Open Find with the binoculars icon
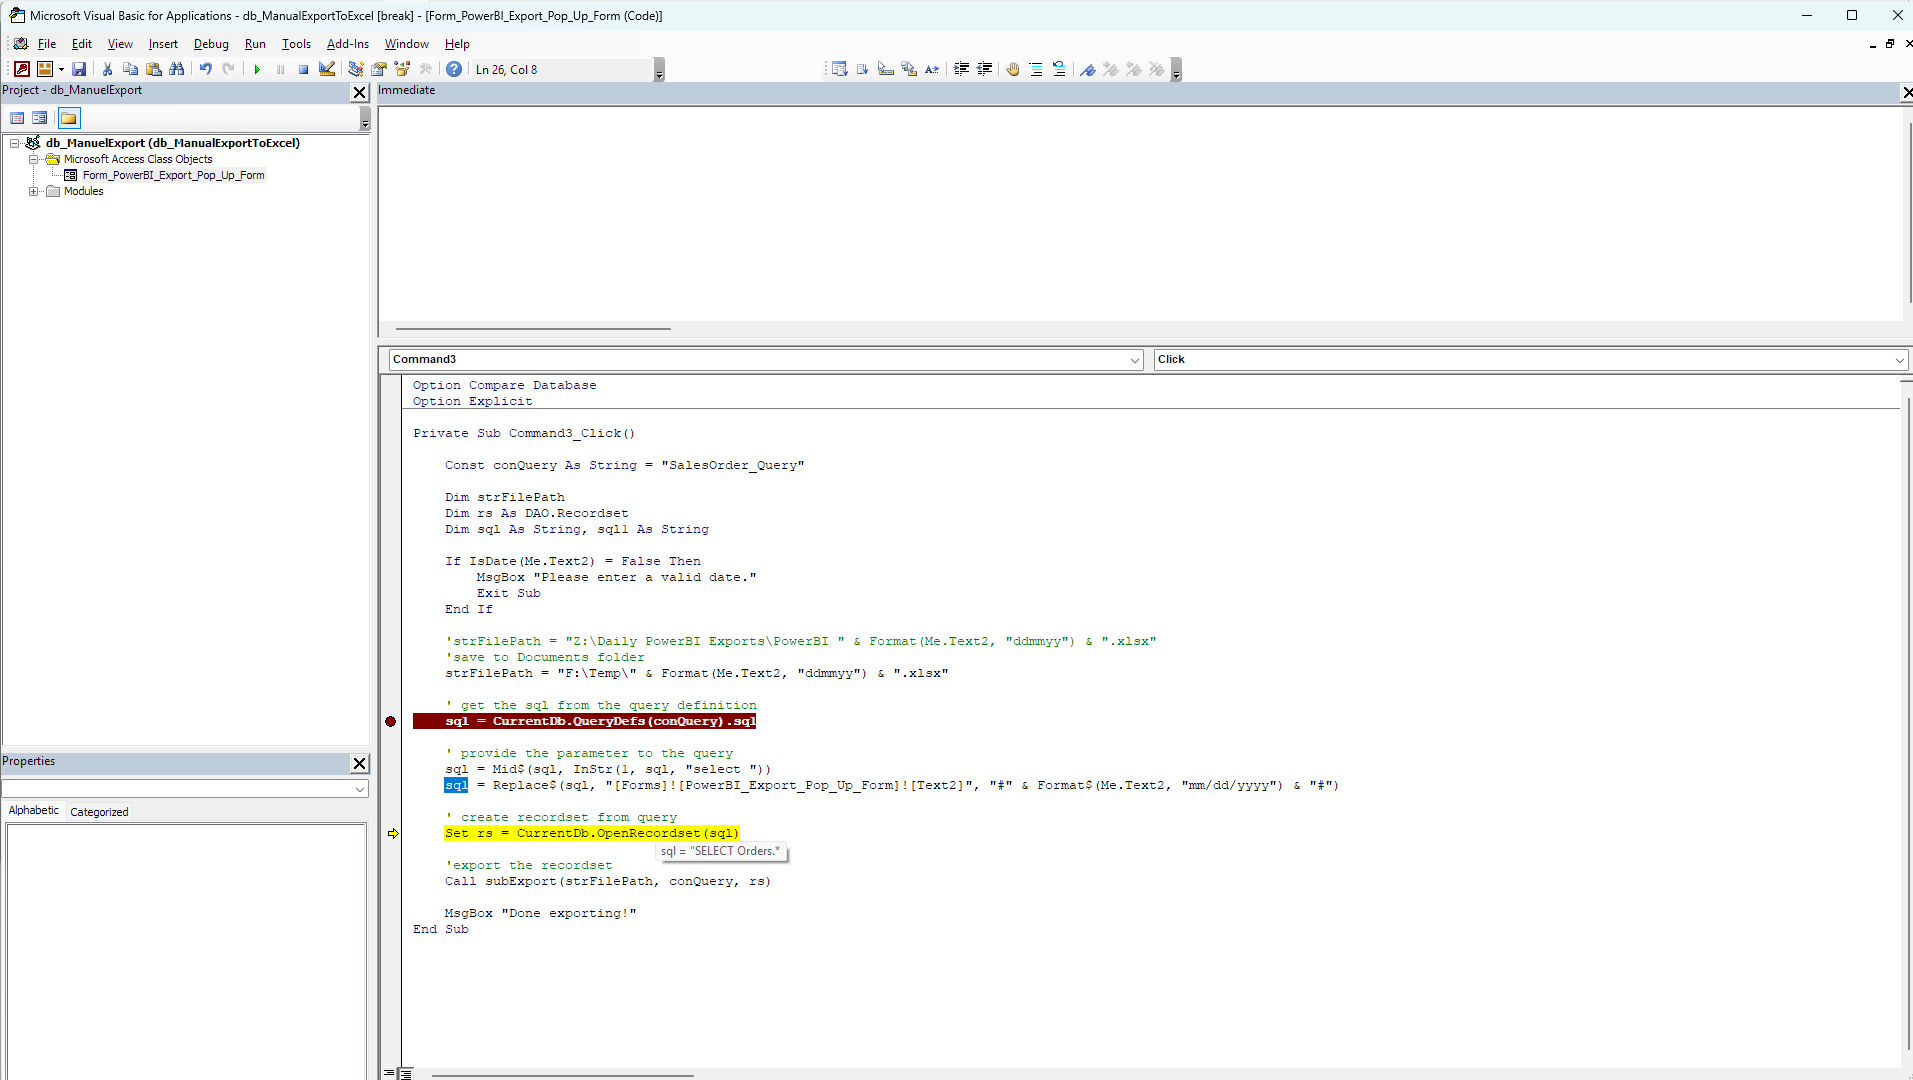The width and height of the screenshot is (1913, 1080). tap(177, 69)
